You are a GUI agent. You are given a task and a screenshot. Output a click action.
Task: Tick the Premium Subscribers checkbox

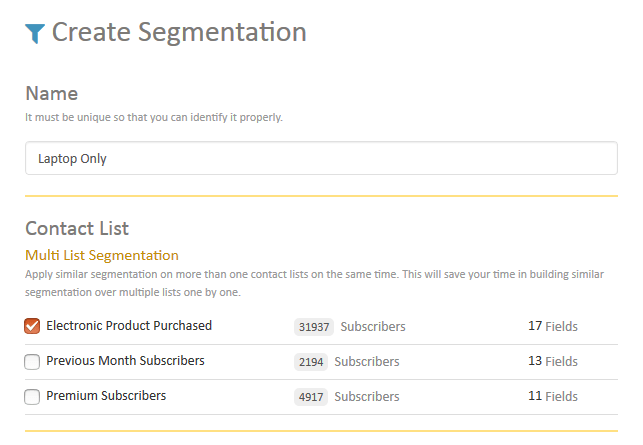(32, 397)
